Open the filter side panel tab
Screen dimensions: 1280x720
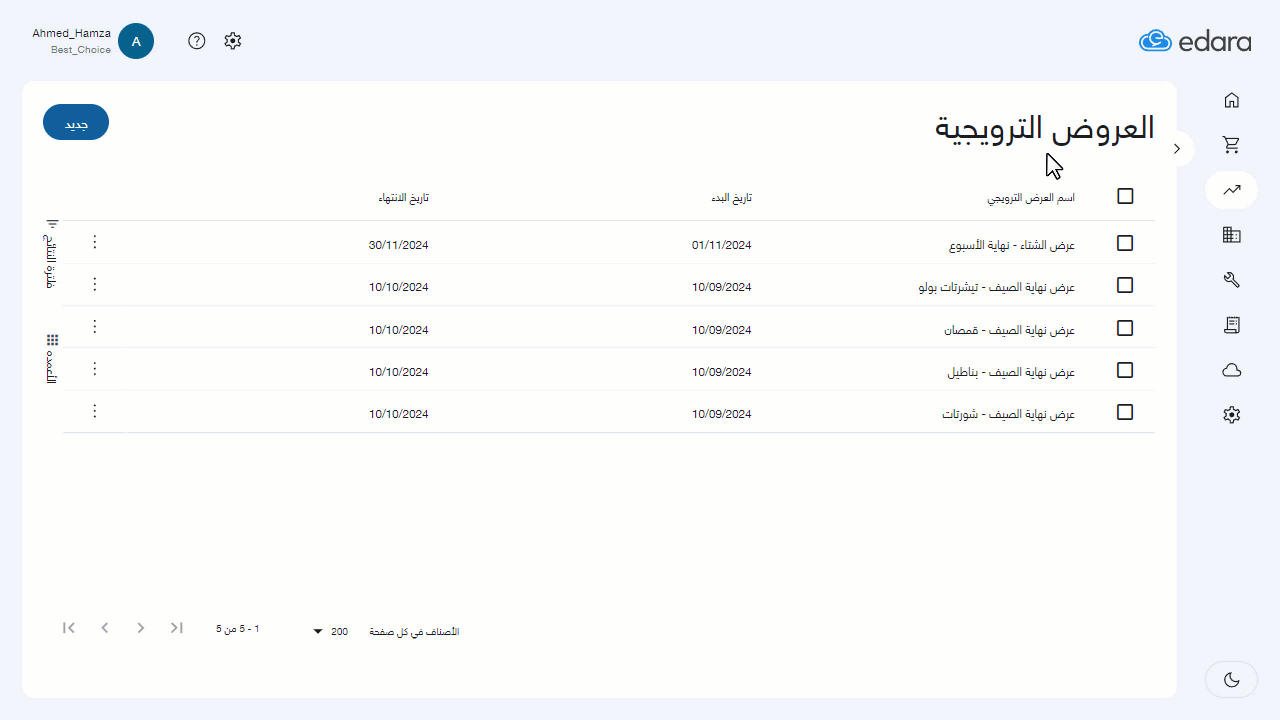pos(52,254)
